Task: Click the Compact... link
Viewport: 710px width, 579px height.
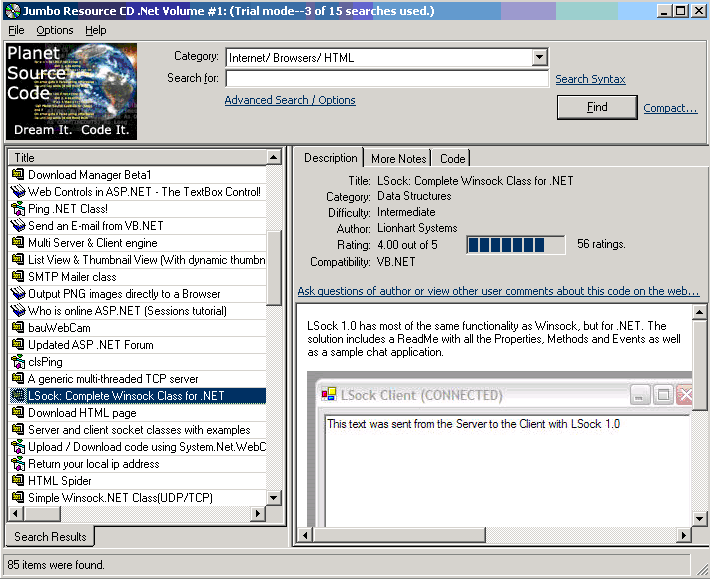Action: pos(670,108)
